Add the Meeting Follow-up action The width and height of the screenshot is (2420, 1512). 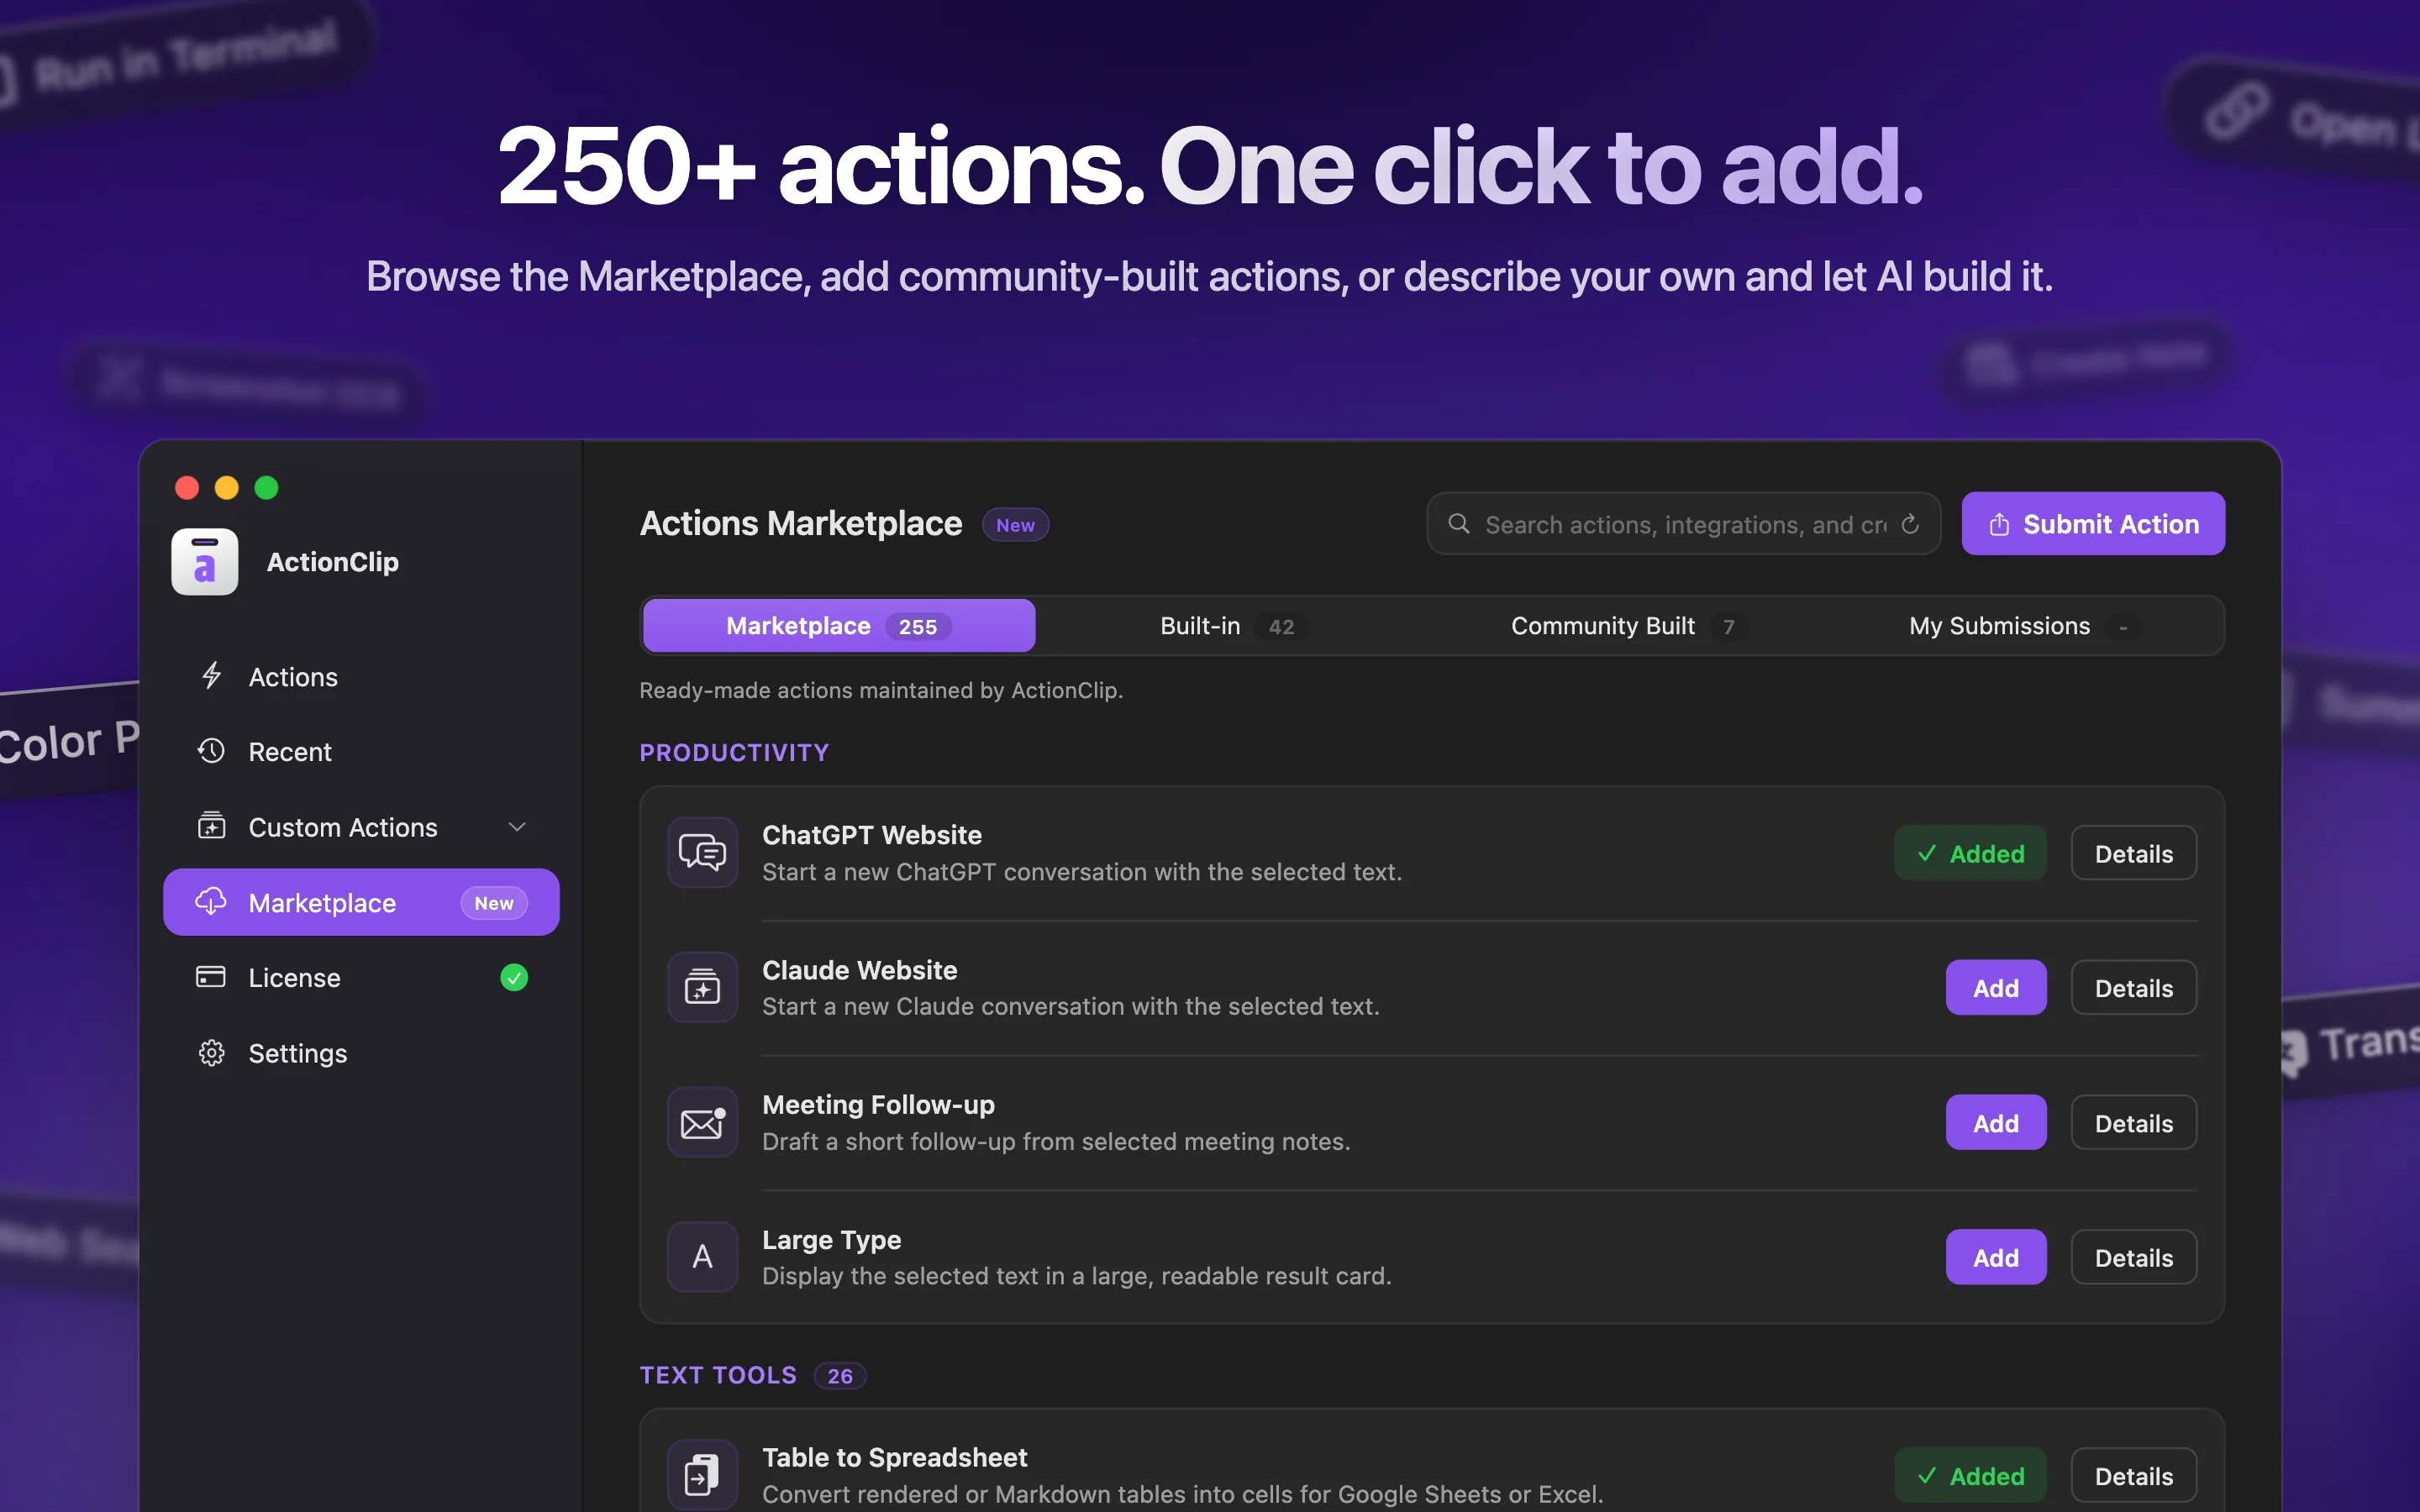pyautogui.click(x=1996, y=1123)
